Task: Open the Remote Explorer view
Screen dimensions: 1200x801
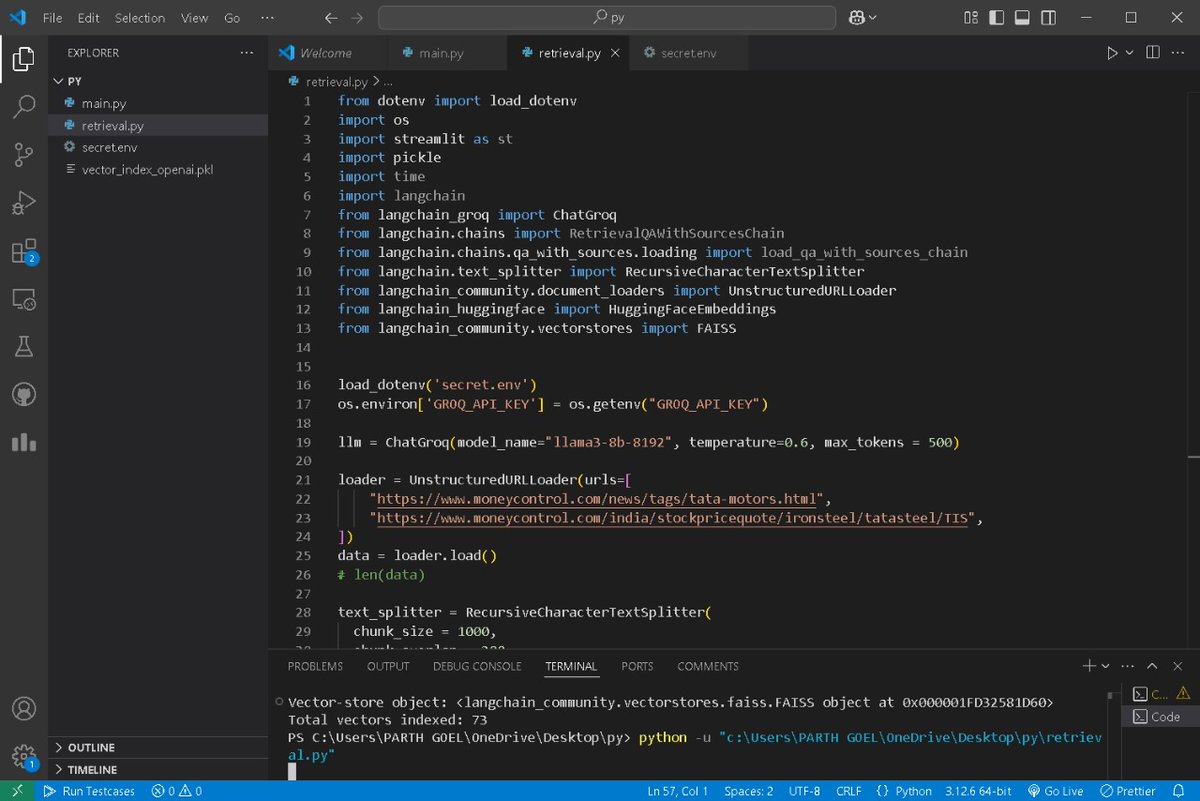Action: click(24, 298)
